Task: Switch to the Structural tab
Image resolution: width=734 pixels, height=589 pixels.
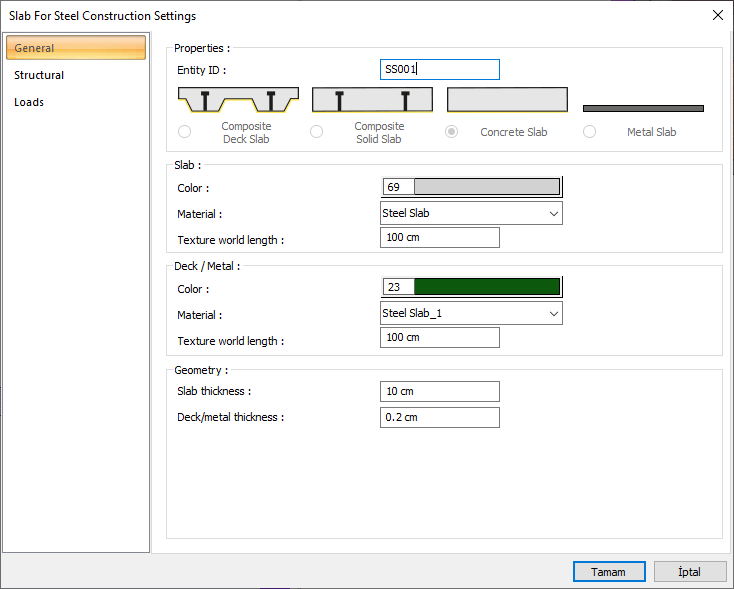Action: point(39,75)
